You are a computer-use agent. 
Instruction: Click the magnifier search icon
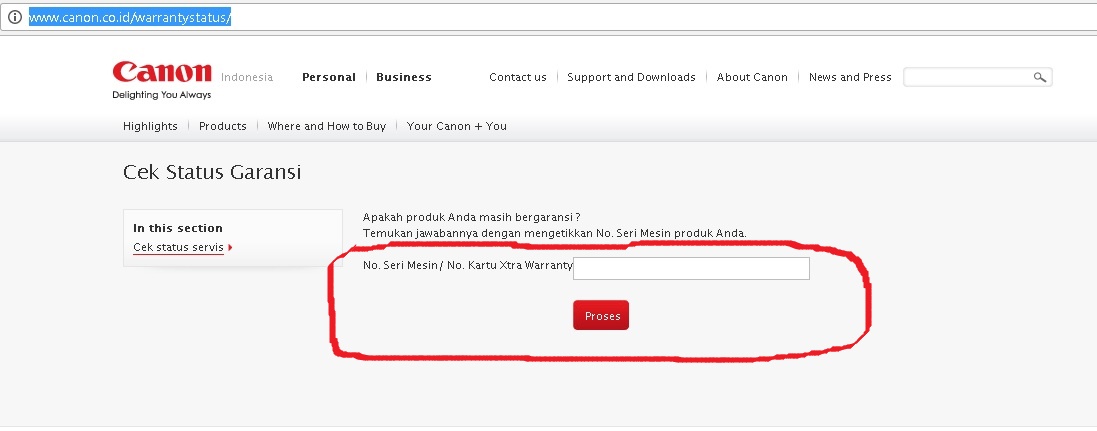(1040, 77)
